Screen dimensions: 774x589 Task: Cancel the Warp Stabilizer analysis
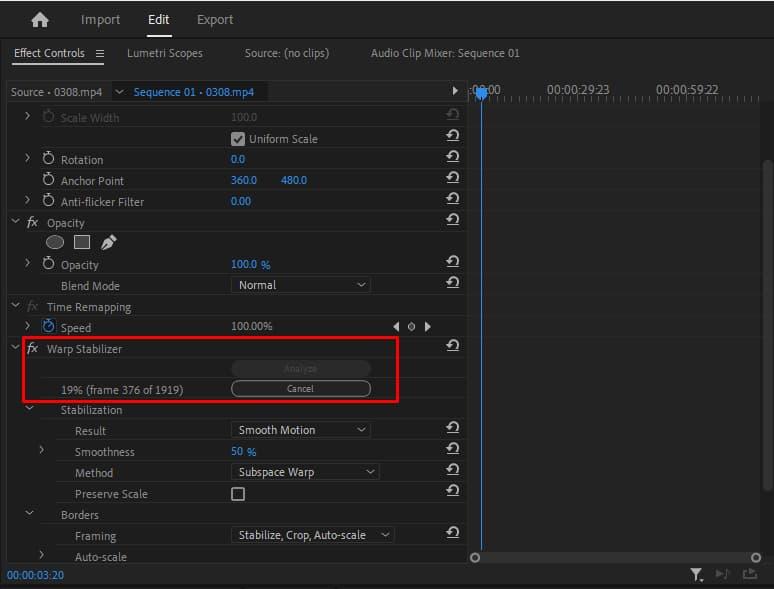click(300, 389)
